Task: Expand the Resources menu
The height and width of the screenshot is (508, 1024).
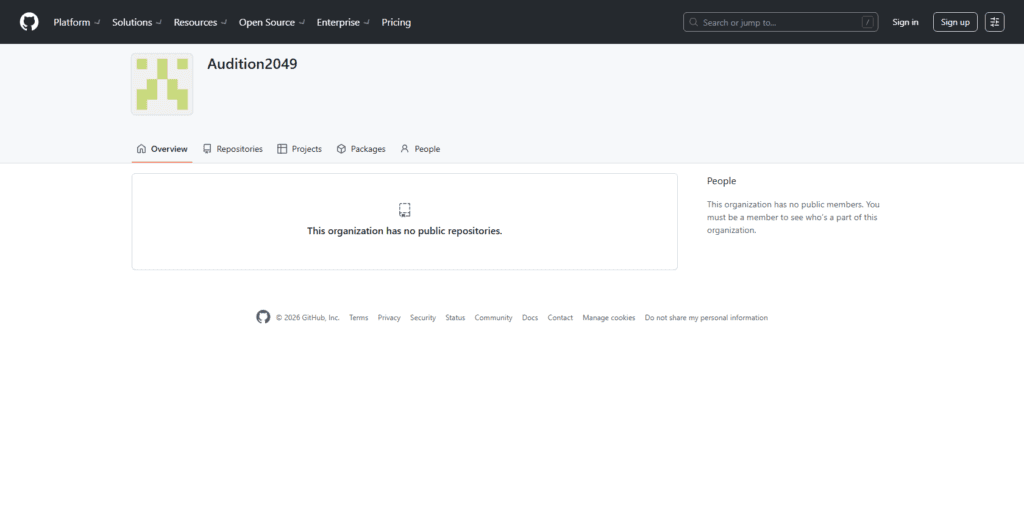Action: pyautogui.click(x=200, y=22)
